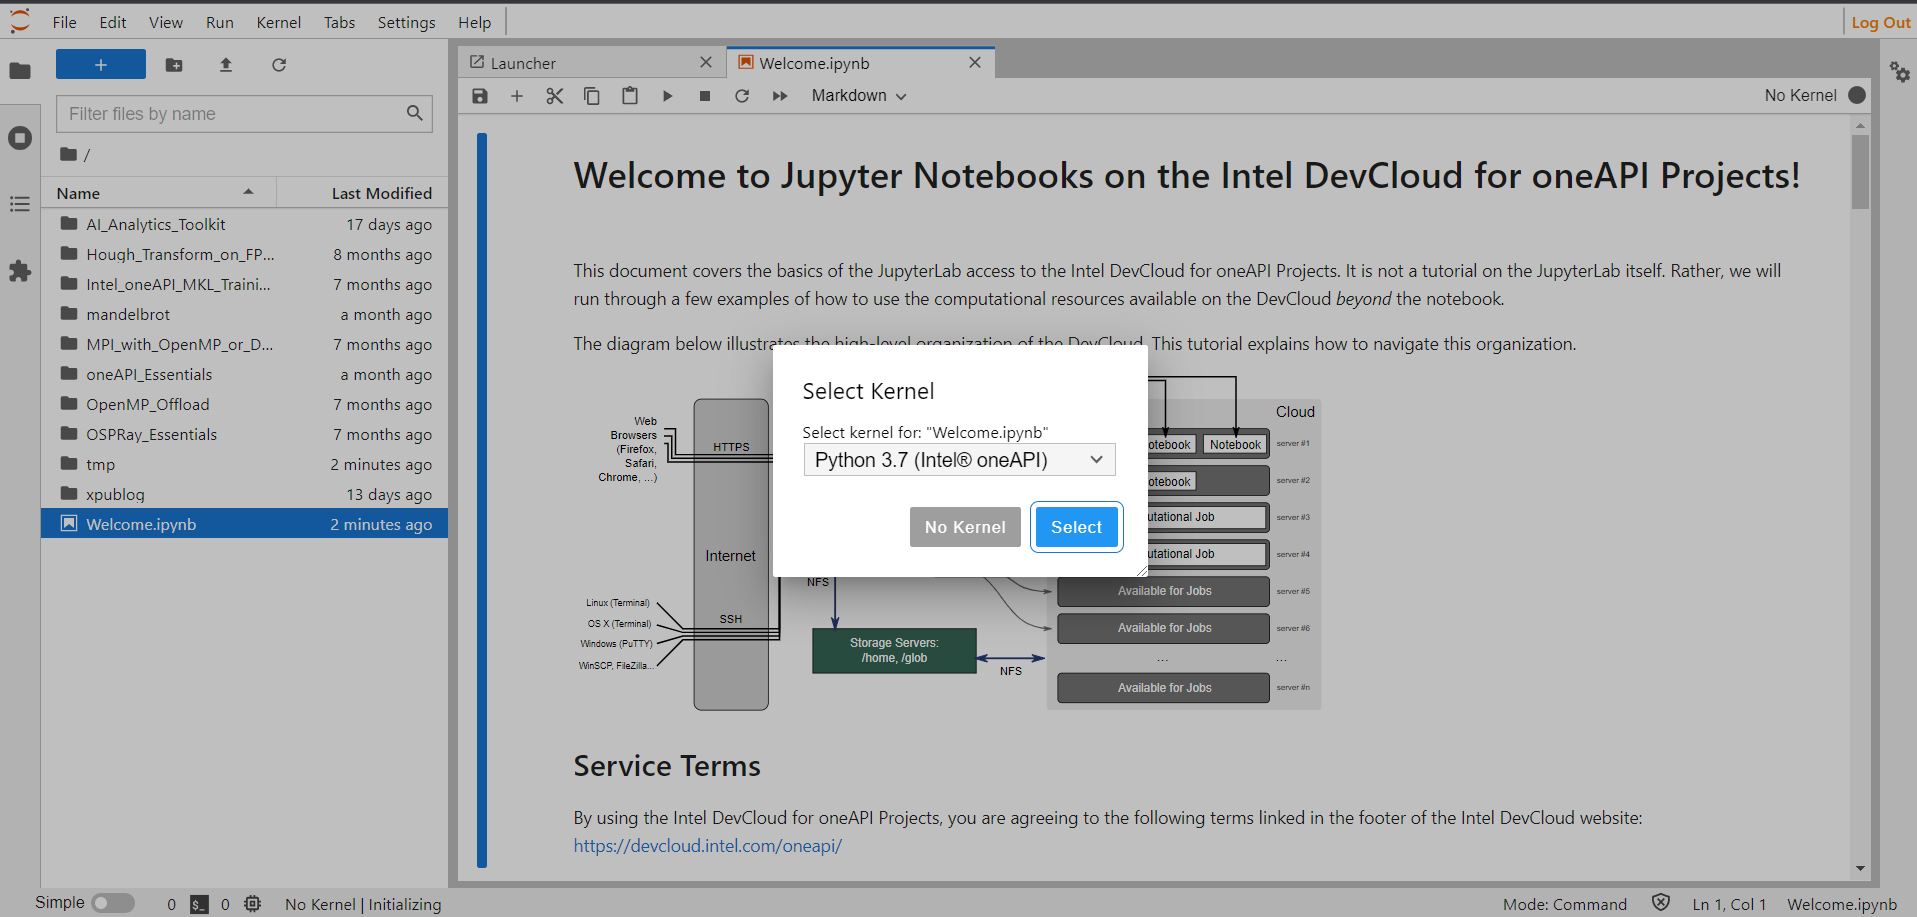The height and width of the screenshot is (917, 1917).
Task: Click the root folder breadcrumb icon
Action: (68, 154)
